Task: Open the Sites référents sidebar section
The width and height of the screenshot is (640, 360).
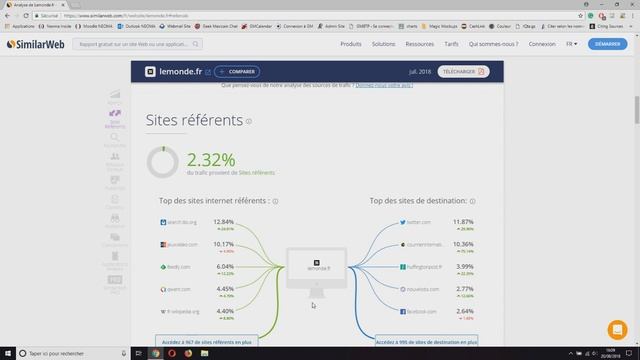Action: 115,119
